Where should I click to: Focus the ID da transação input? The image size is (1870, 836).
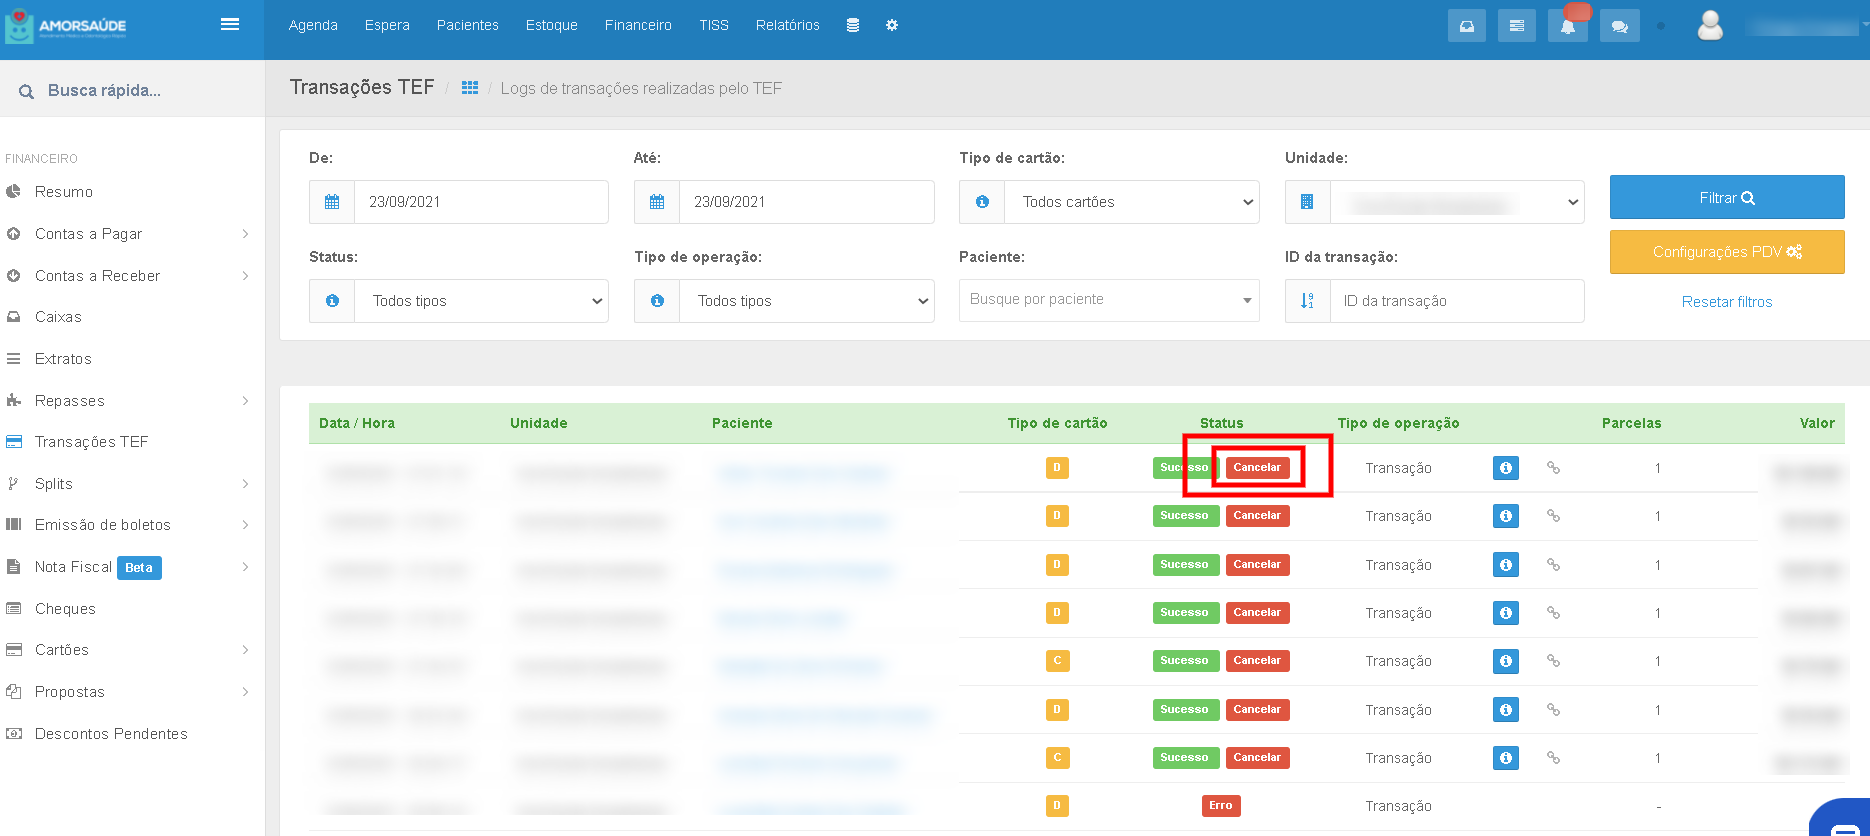point(1457,301)
